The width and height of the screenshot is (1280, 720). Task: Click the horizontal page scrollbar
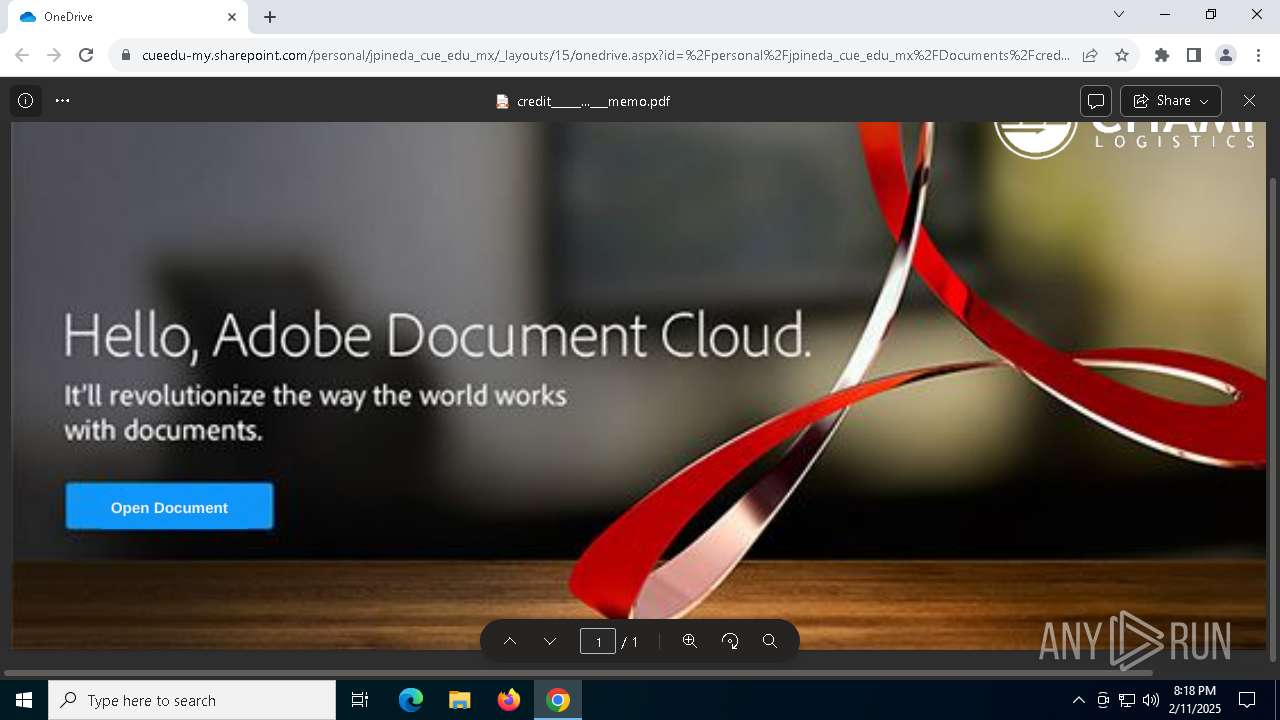click(578, 673)
